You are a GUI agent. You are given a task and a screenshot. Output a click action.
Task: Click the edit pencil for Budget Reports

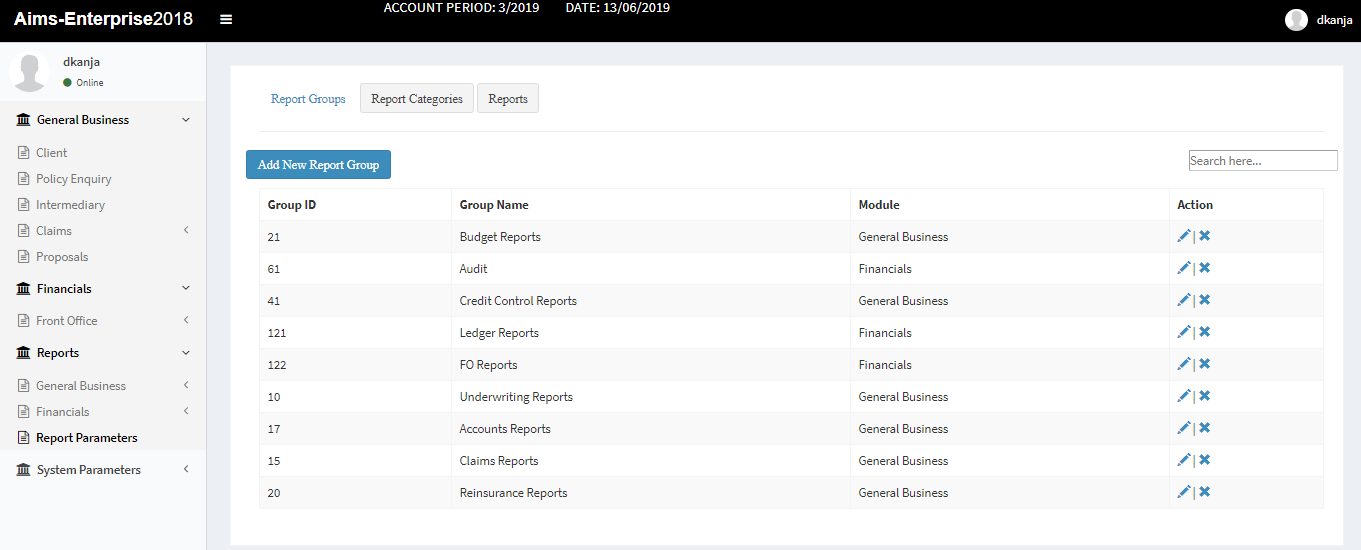click(x=1183, y=236)
